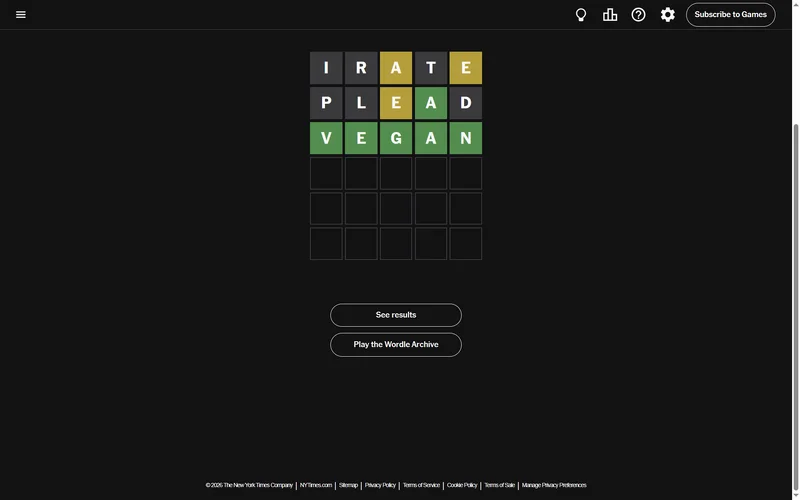Click the green A tile in PLEAD
Screen dimensions: 800x500
click(x=431, y=103)
